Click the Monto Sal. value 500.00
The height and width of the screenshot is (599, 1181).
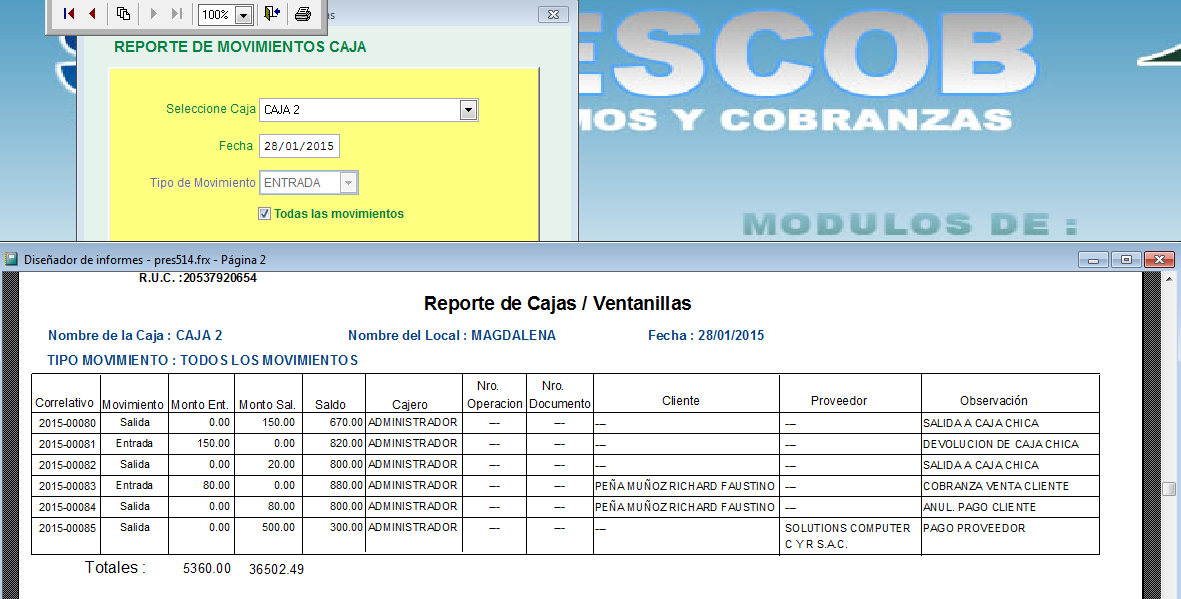click(279, 528)
